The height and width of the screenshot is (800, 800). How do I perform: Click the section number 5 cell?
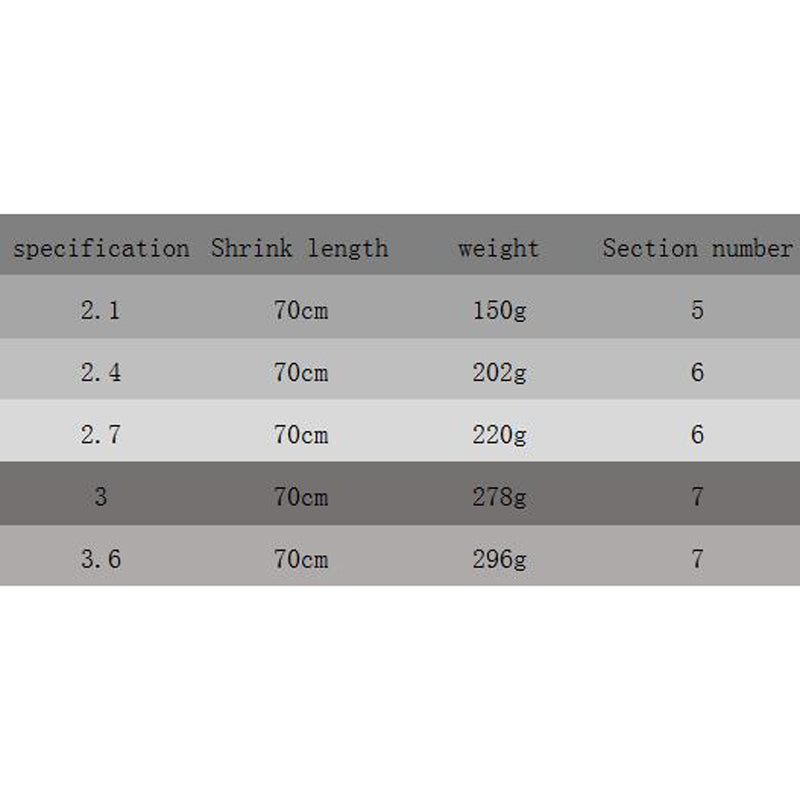pos(697,310)
